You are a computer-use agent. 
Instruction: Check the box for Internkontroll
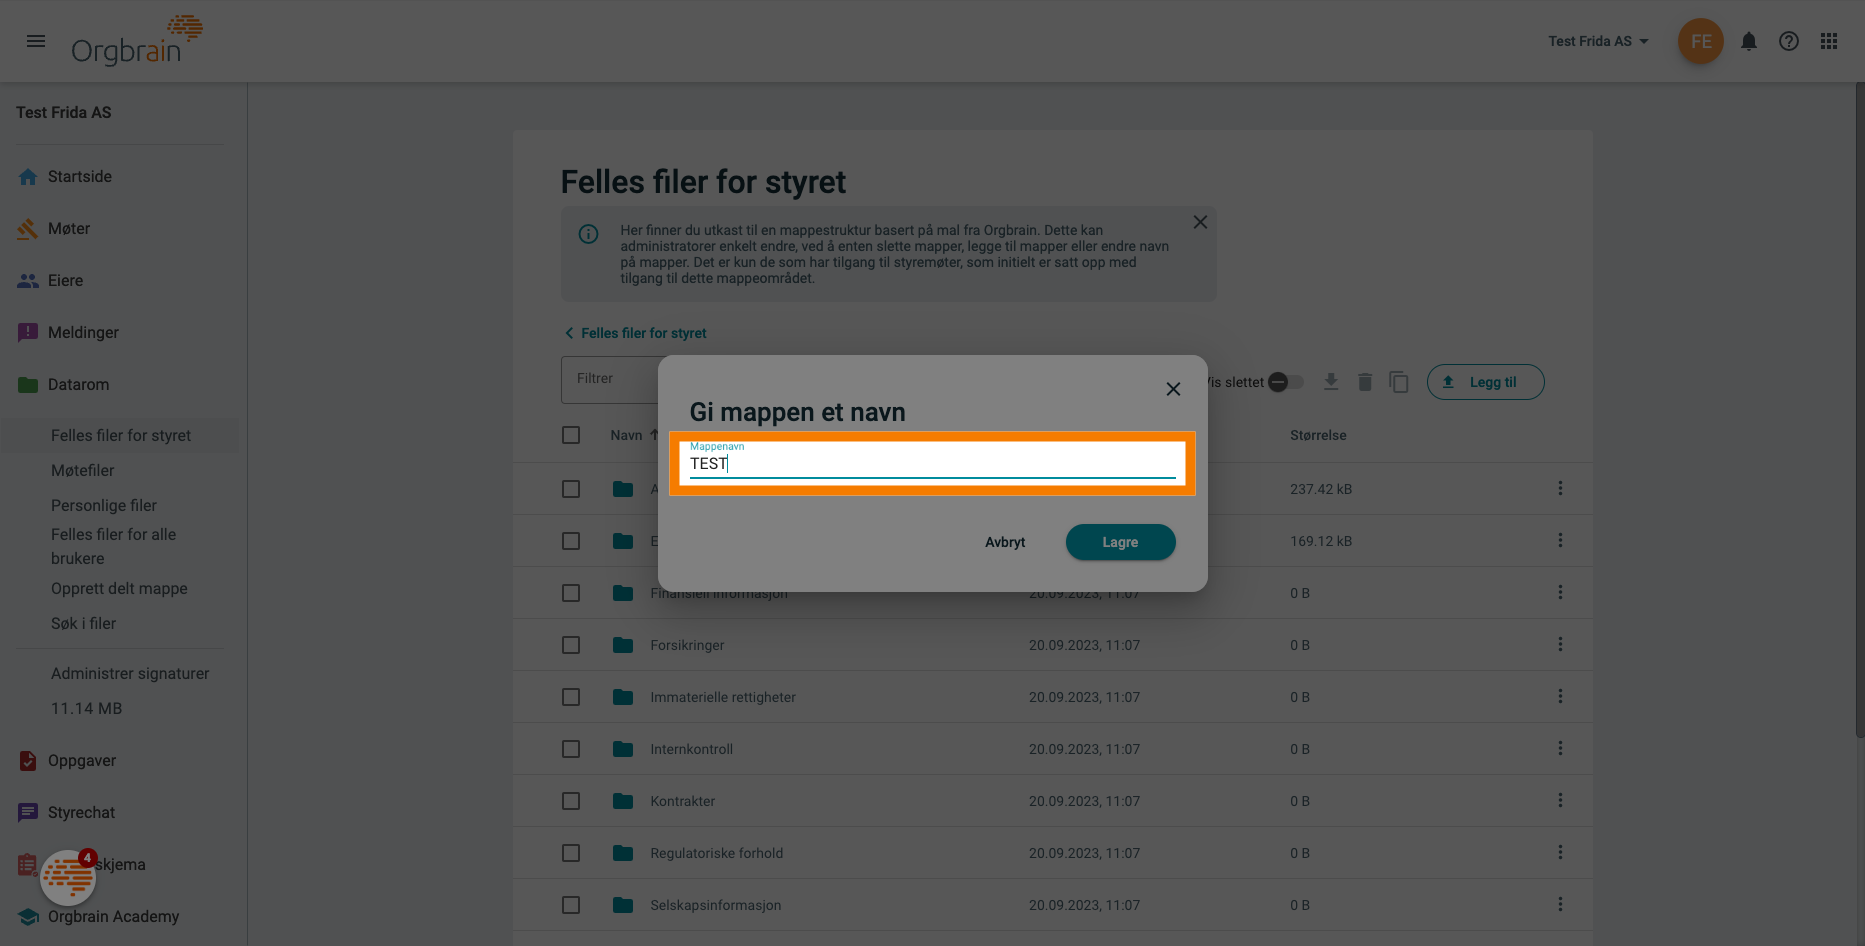coord(571,749)
